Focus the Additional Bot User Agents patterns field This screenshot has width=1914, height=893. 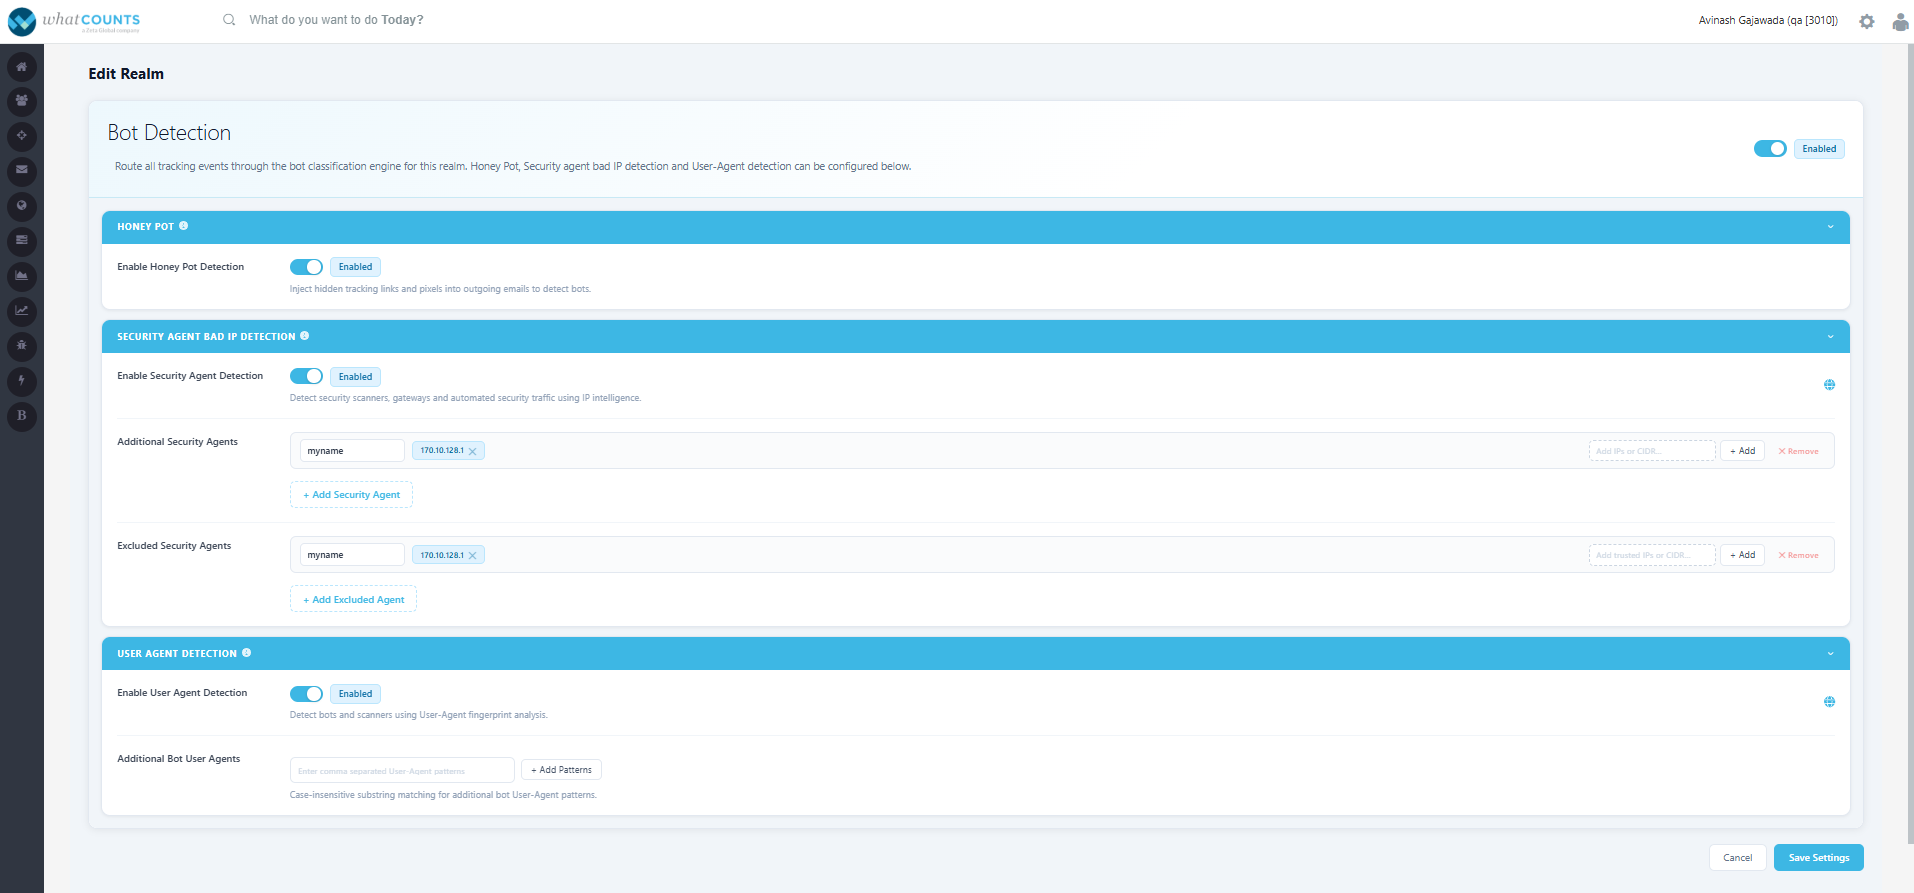pos(402,770)
